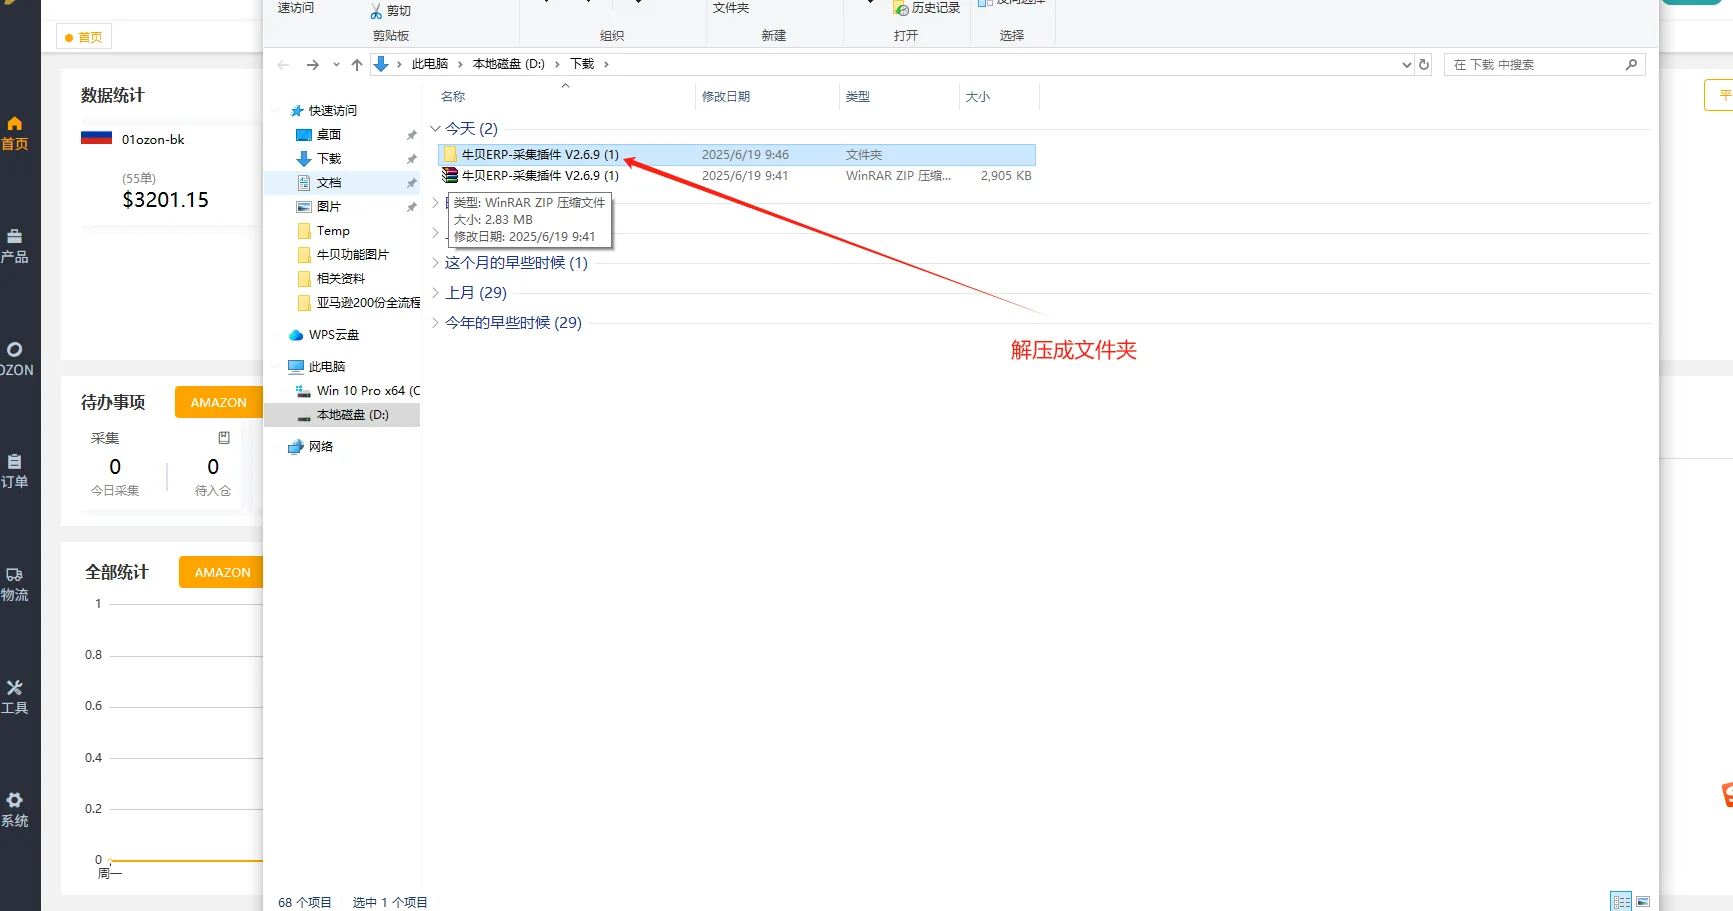Select 下载 in the quick access tree
Screen dimensions: 1733x911
click(x=329, y=159)
